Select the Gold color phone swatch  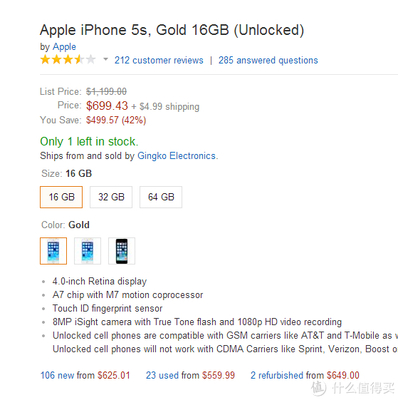[53, 251]
